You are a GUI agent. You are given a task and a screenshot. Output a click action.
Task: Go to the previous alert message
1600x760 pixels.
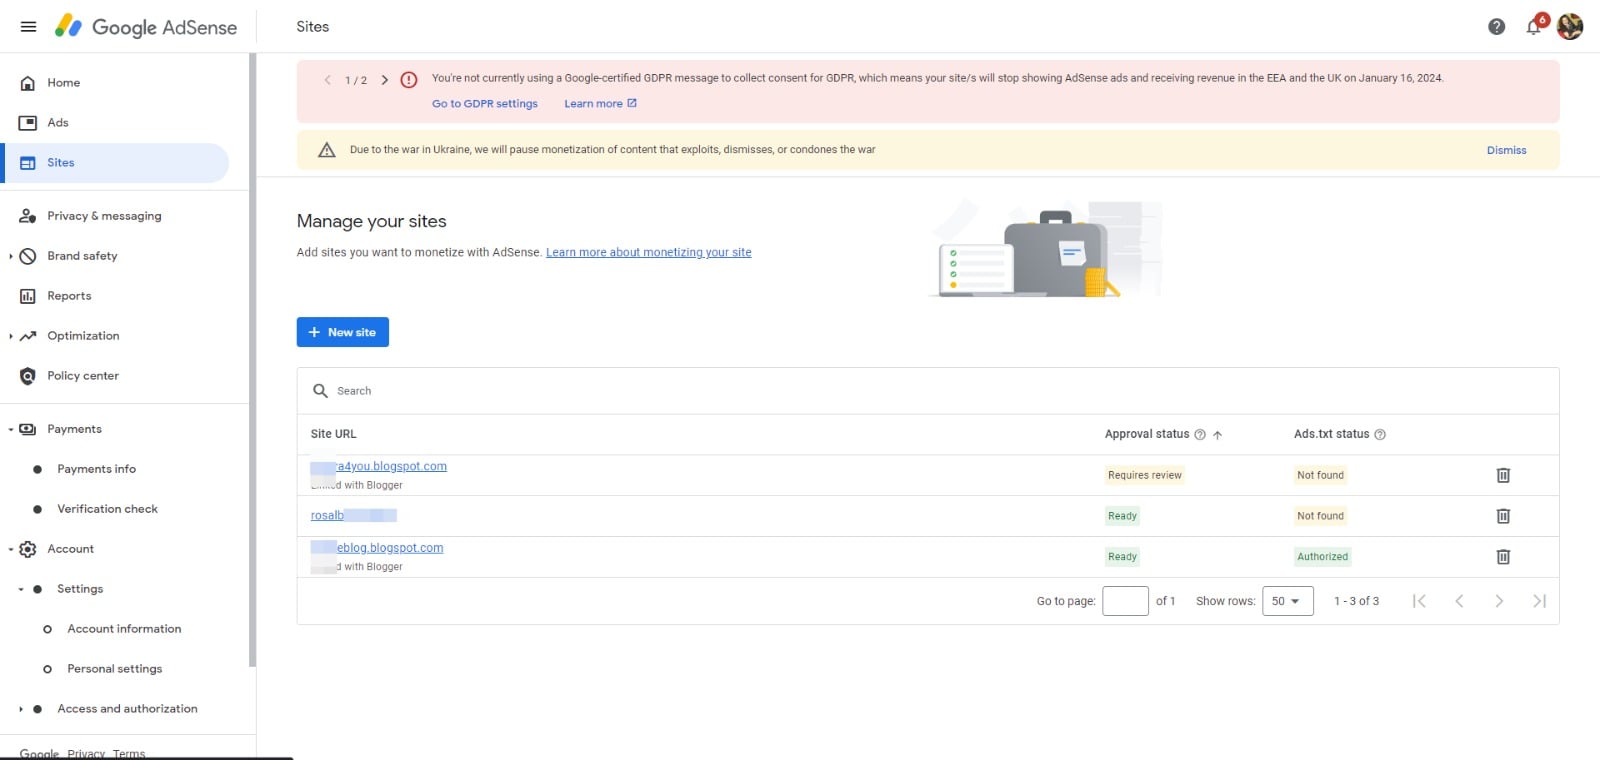click(327, 80)
